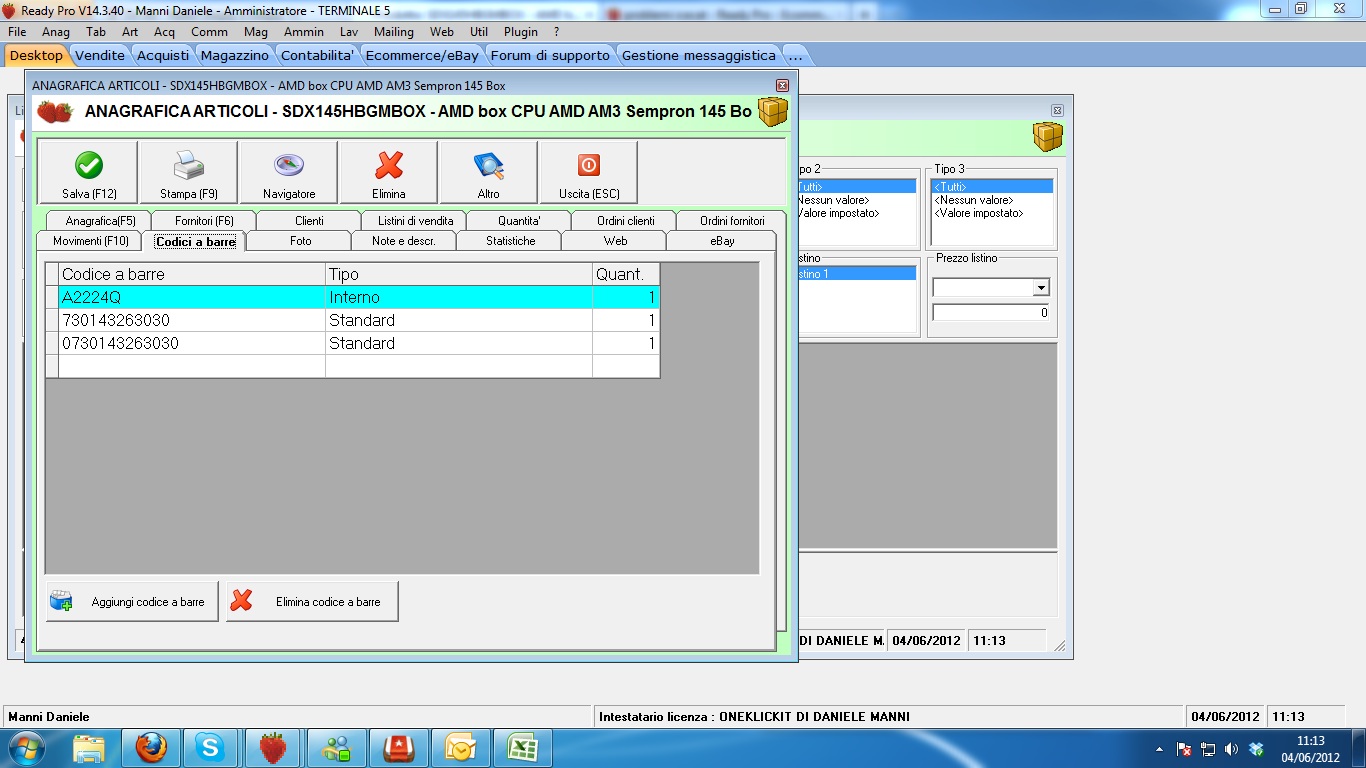The image size is (1366, 768).
Task: Open the Windows Start menu
Action: pos(25,748)
